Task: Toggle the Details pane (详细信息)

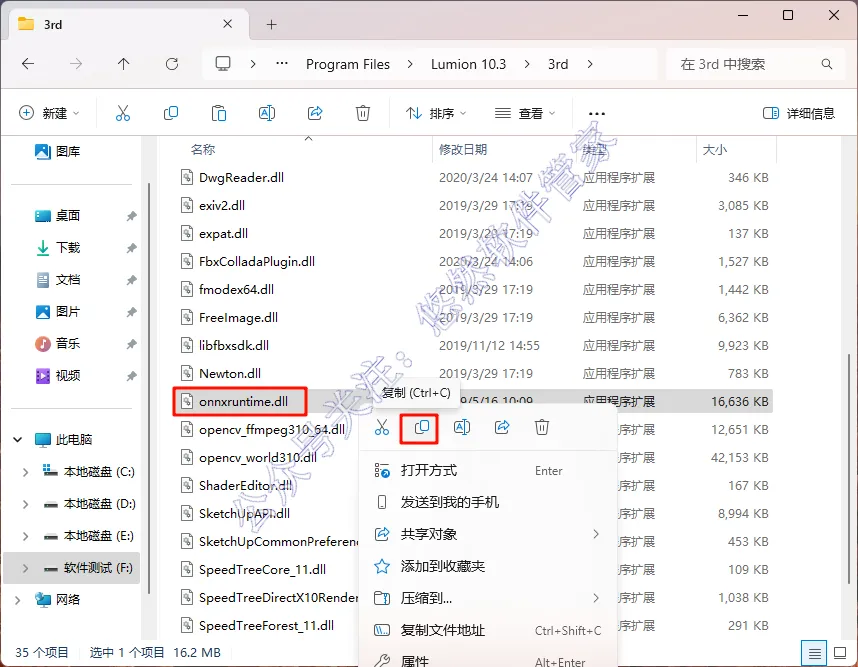Action: point(799,113)
